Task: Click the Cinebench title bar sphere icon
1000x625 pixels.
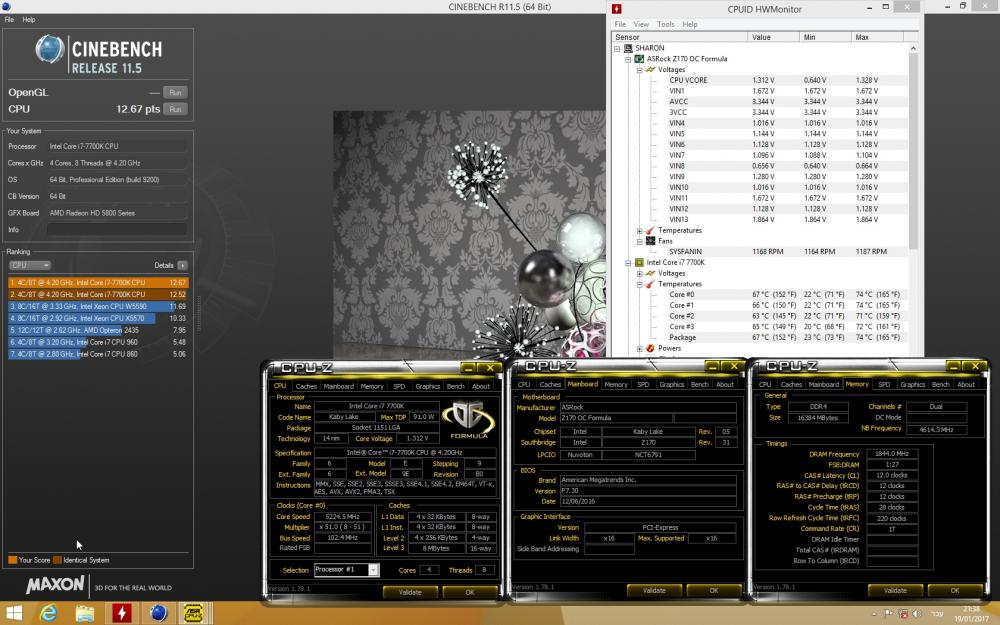Action: [4, 6]
